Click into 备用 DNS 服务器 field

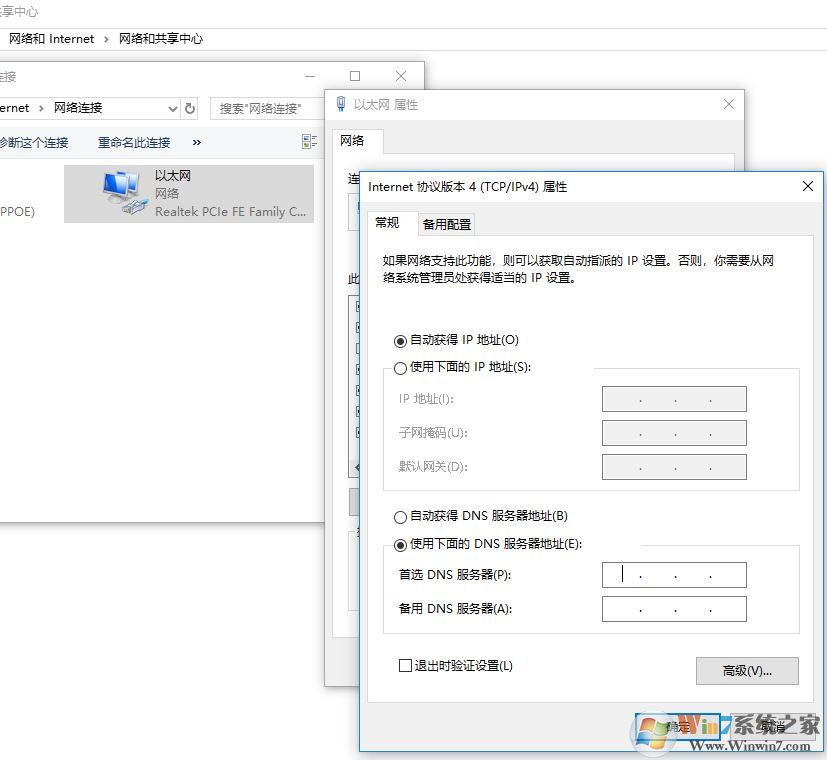pos(674,609)
